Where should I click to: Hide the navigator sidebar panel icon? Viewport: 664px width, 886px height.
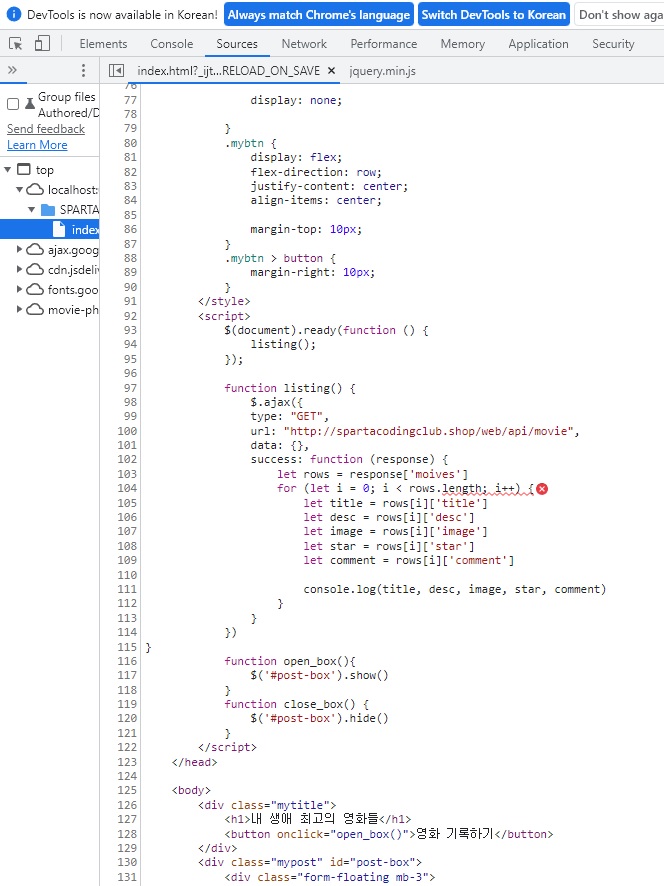[116, 71]
